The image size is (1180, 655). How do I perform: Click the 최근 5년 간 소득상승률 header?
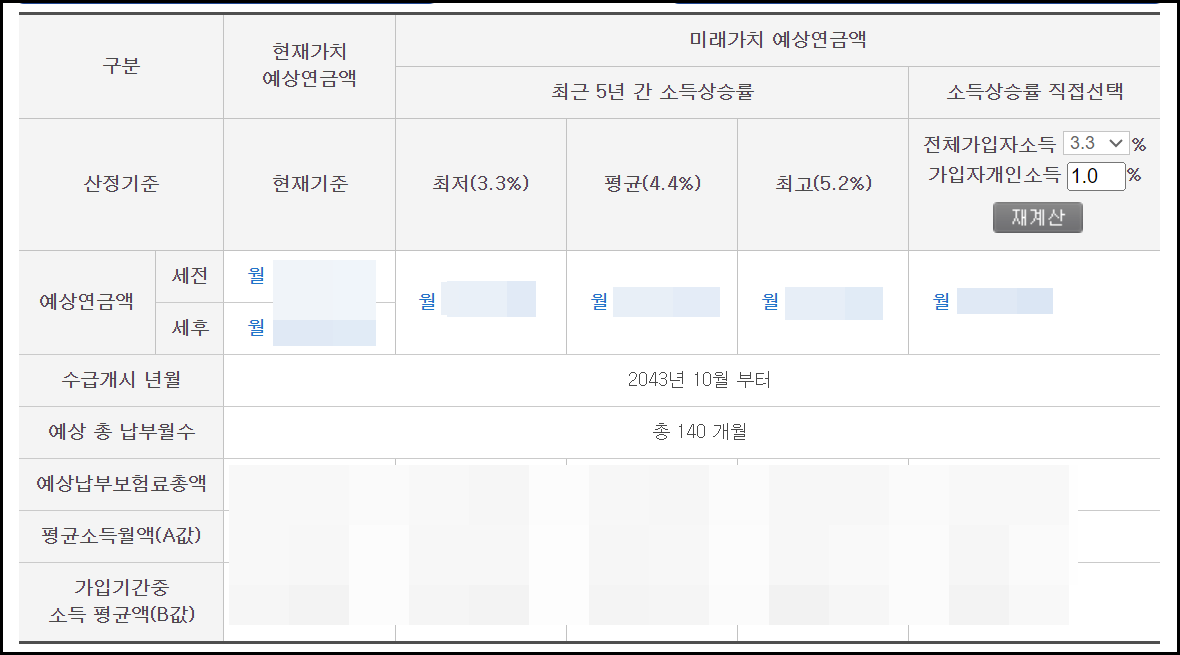[x=651, y=92]
